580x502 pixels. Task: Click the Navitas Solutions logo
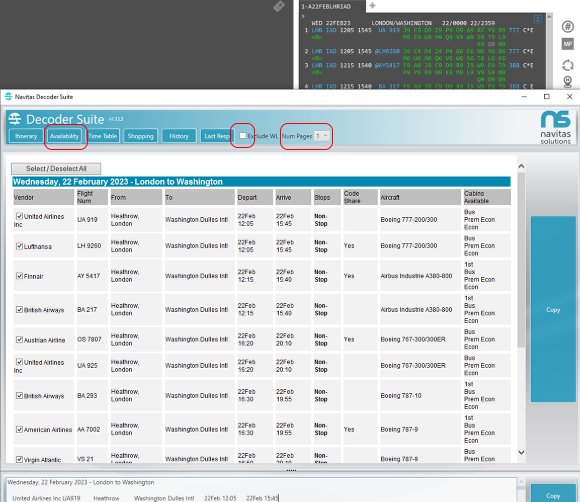pyautogui.click(x=555, y=128)
